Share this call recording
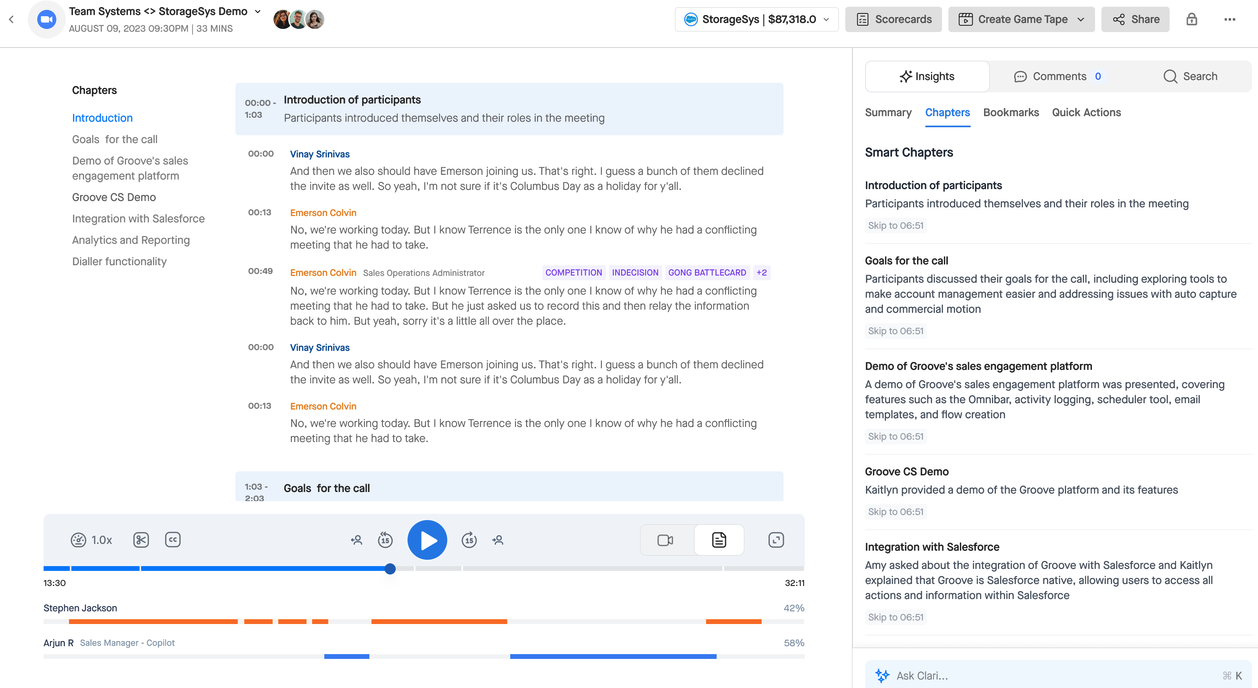 click(x=1135, y=19)
